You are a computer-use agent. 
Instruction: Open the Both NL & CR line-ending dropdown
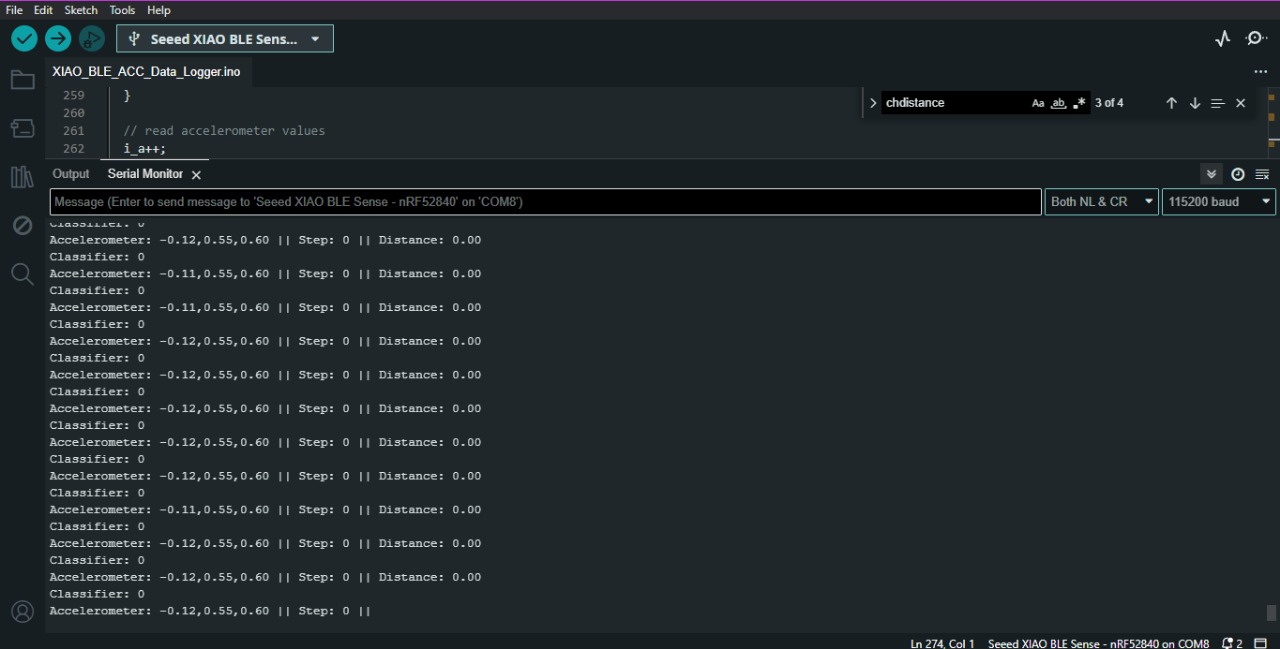(x=1100, y=201)
